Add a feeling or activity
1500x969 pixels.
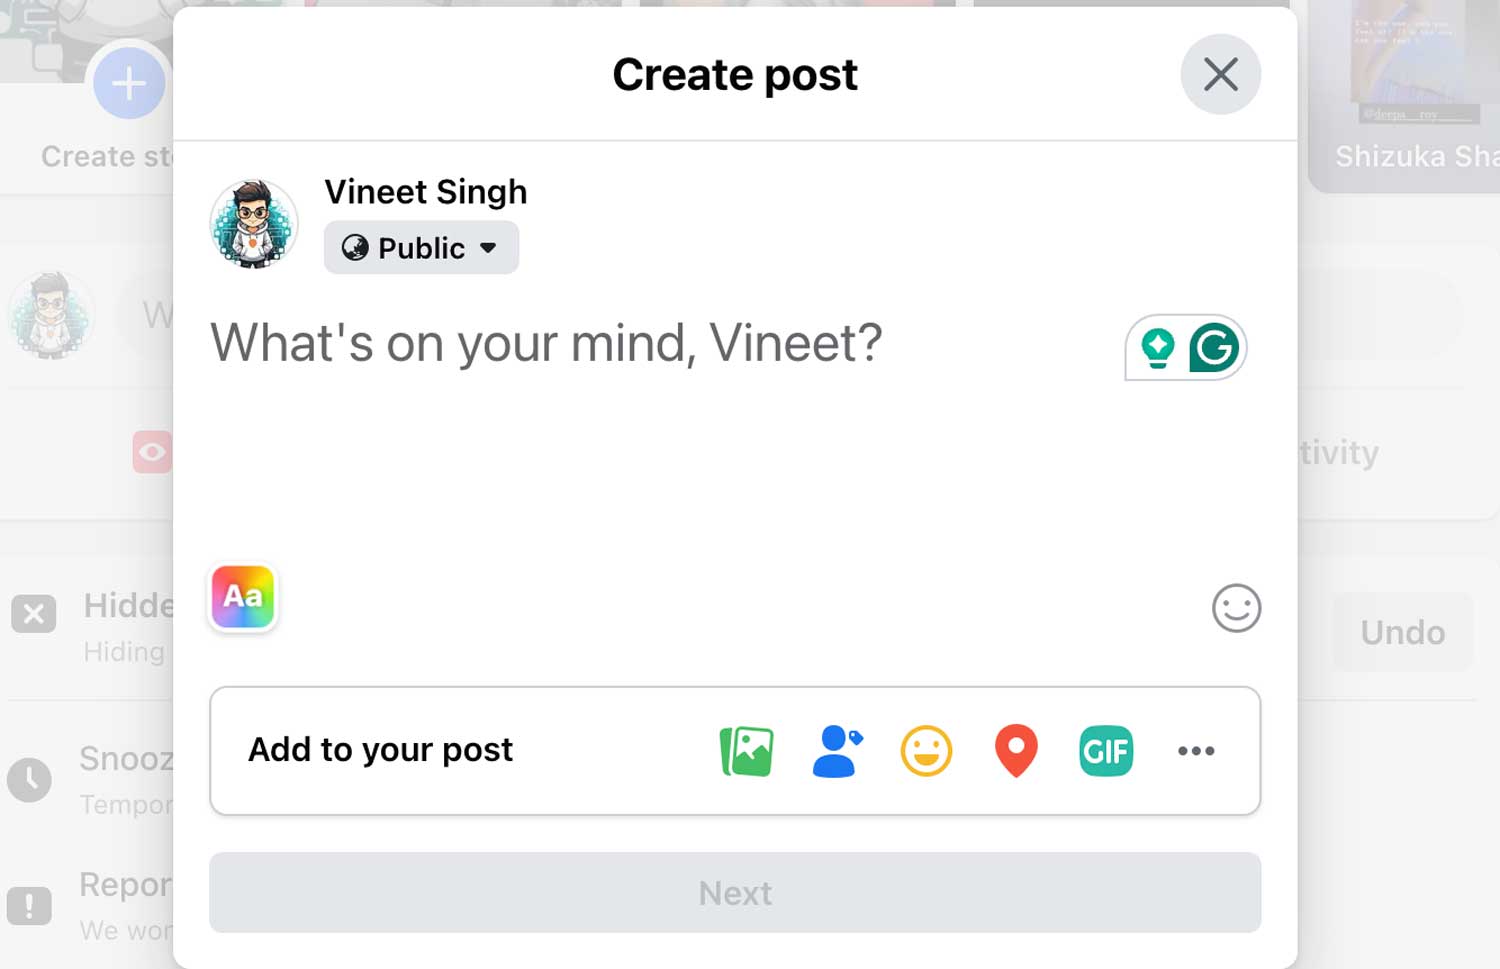point(926,751)
